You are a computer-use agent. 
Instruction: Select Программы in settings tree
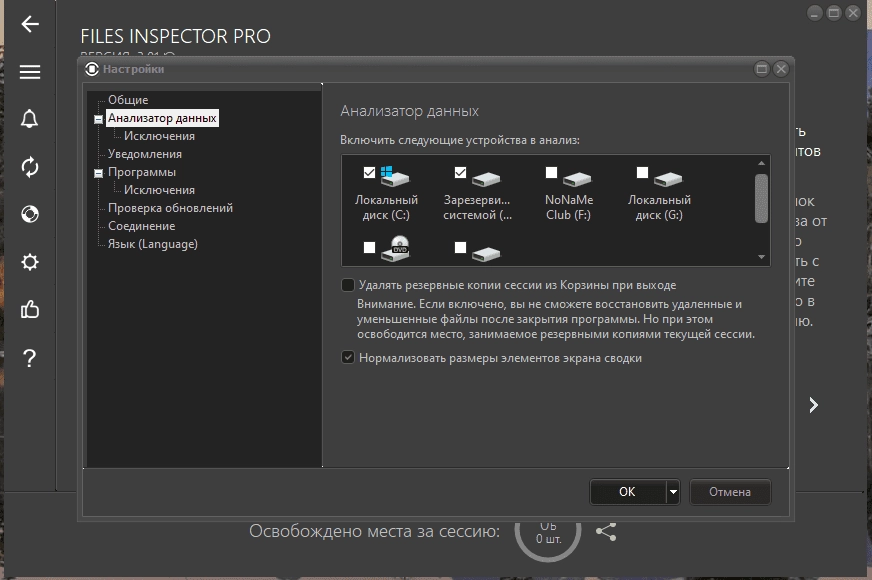tap(142, 172)
